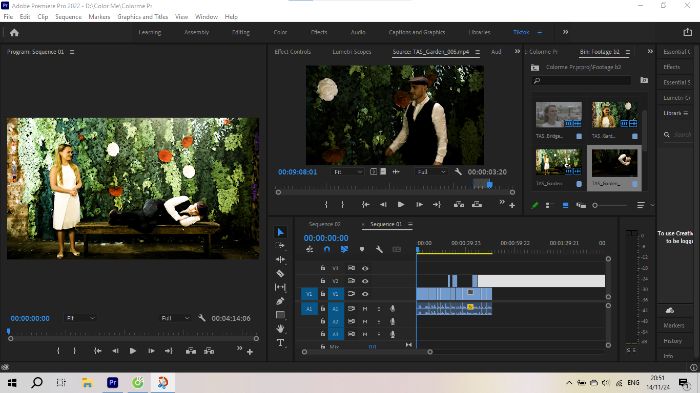This screenshot has width=700, height=393.
Task: Switch to Sequence 00 timeline tab
Action: [325, 224]
